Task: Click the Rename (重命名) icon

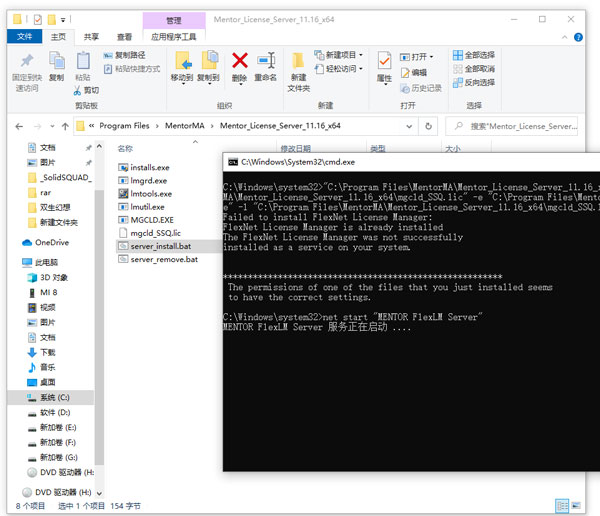Action: click(265, 65)
